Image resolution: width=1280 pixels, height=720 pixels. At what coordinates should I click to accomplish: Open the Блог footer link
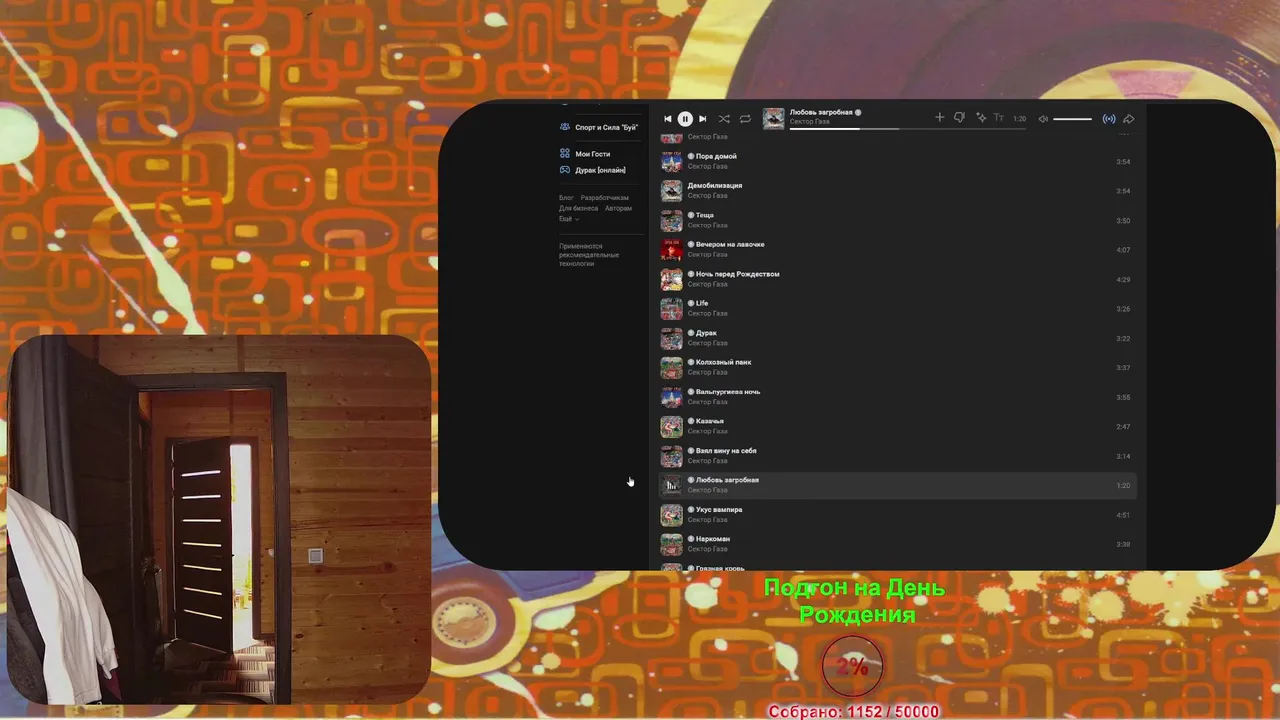tap(566, 198)
